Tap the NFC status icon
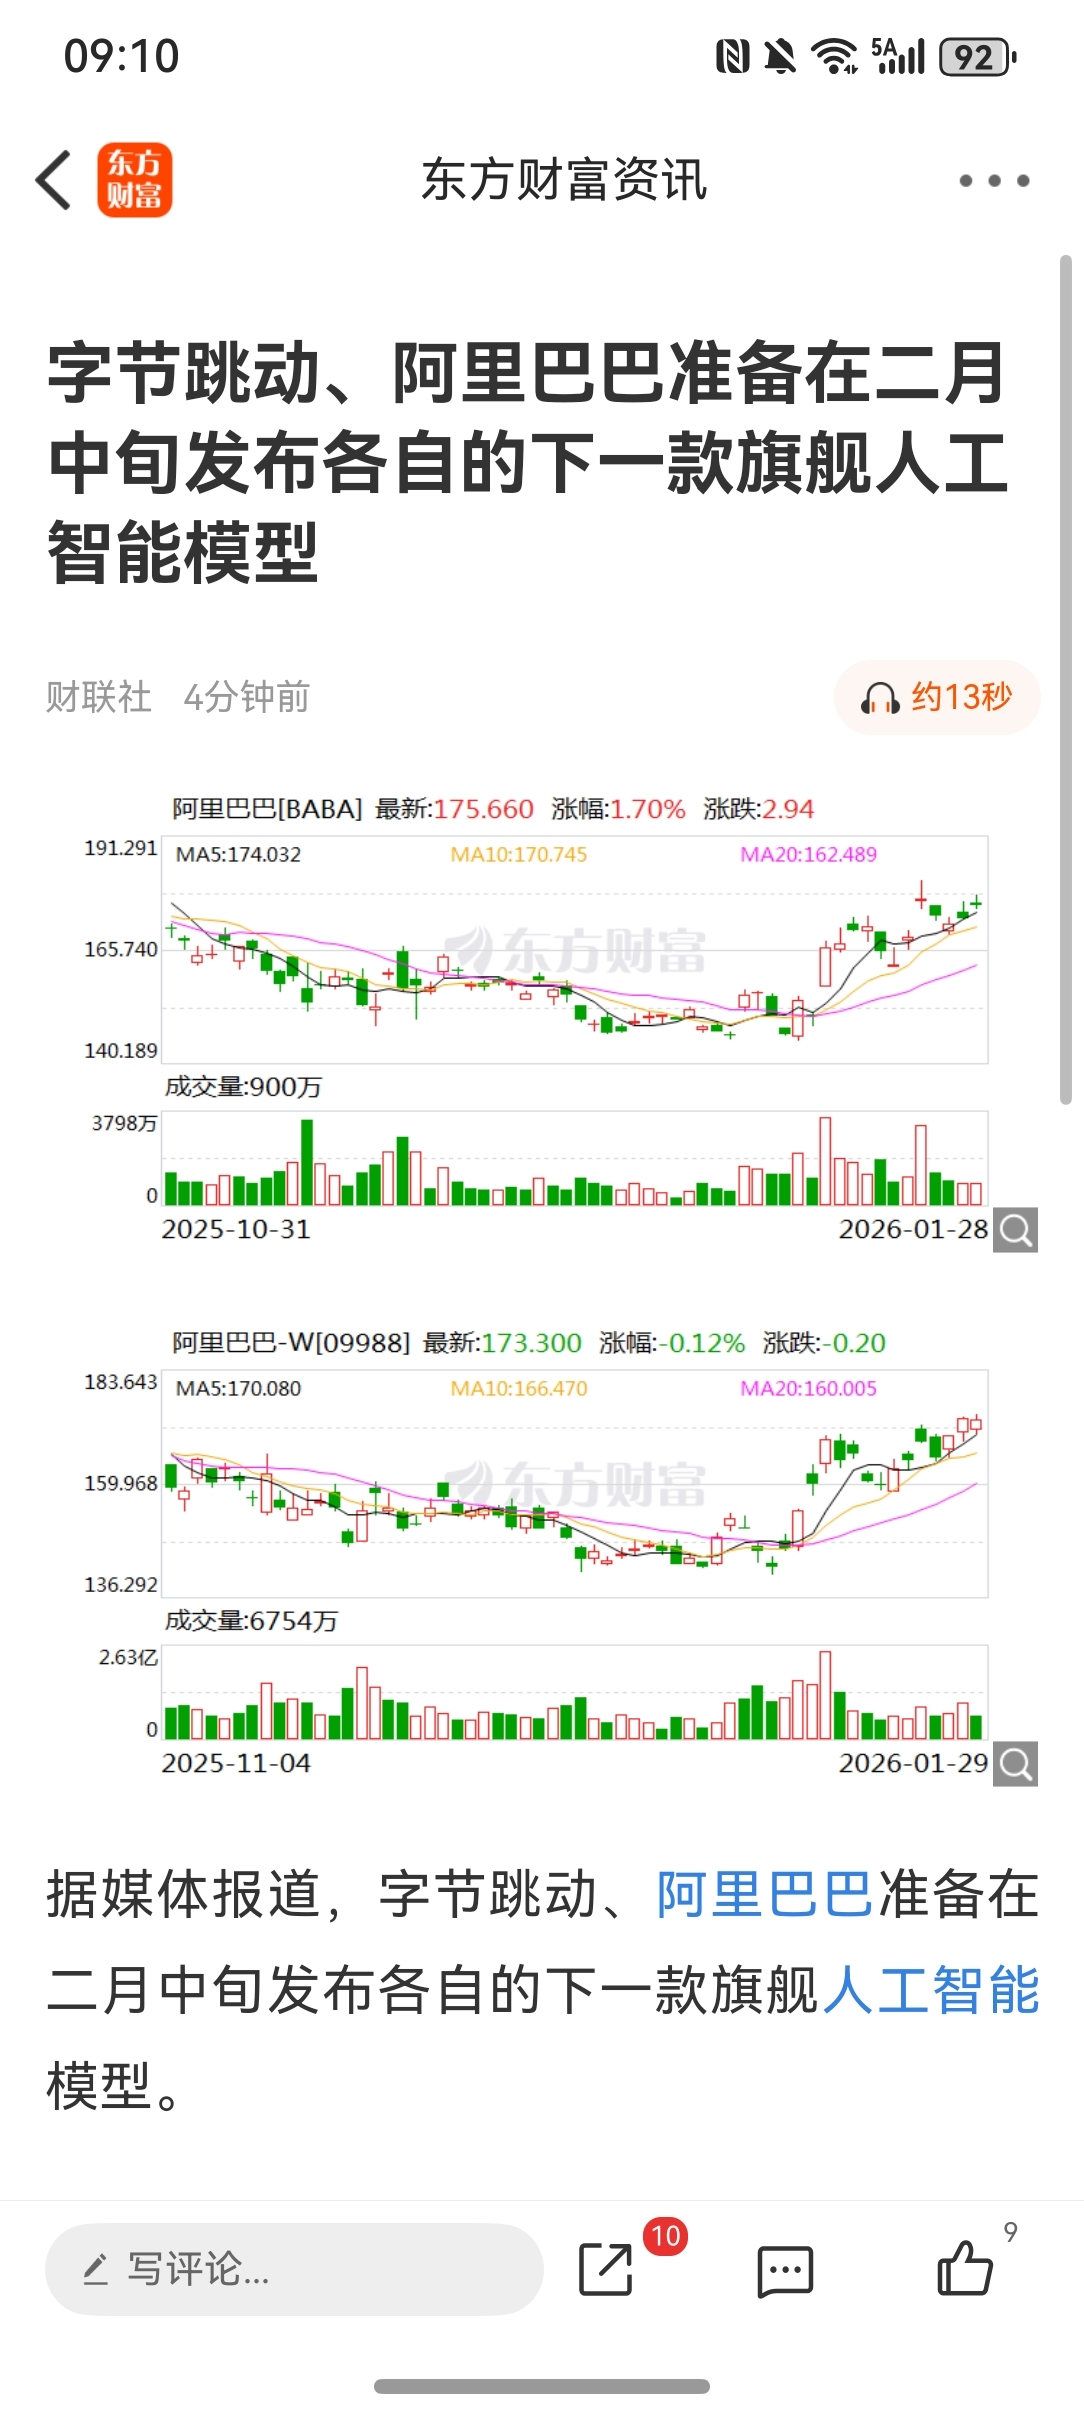1084x2412 pixels. coord(733,57)
